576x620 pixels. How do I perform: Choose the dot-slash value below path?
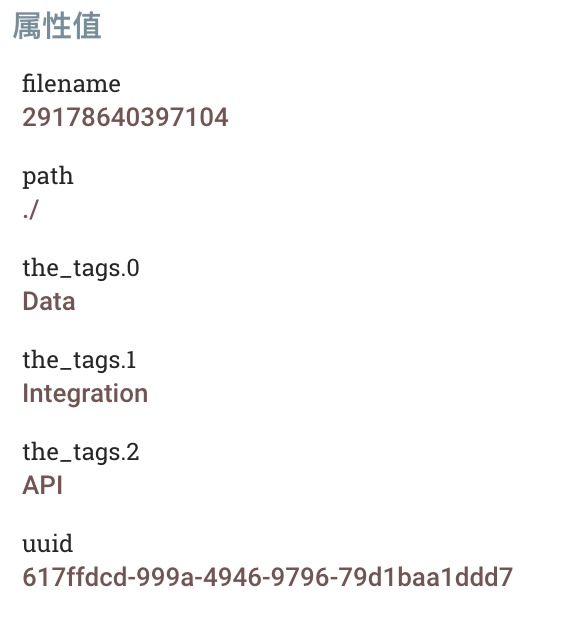pyautogui.click(x=30, y=210)
